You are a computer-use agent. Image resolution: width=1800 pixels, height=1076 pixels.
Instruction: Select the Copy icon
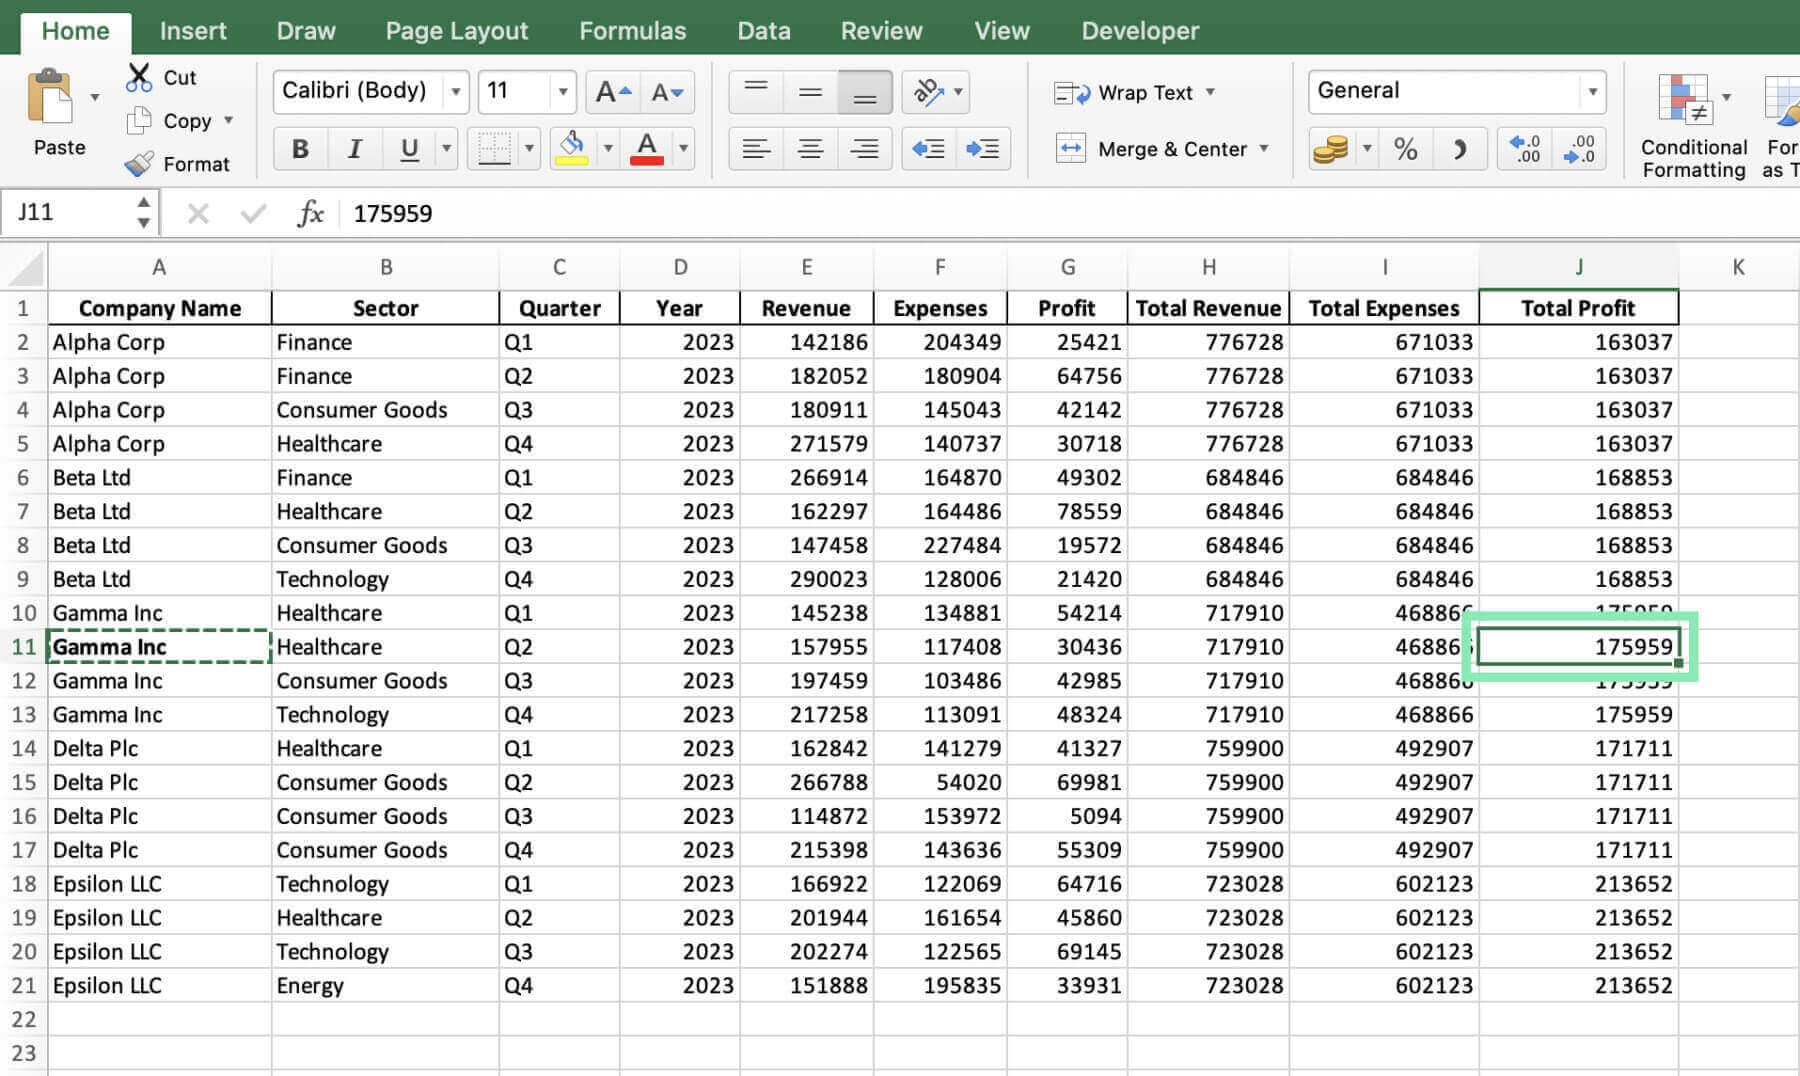139,120
